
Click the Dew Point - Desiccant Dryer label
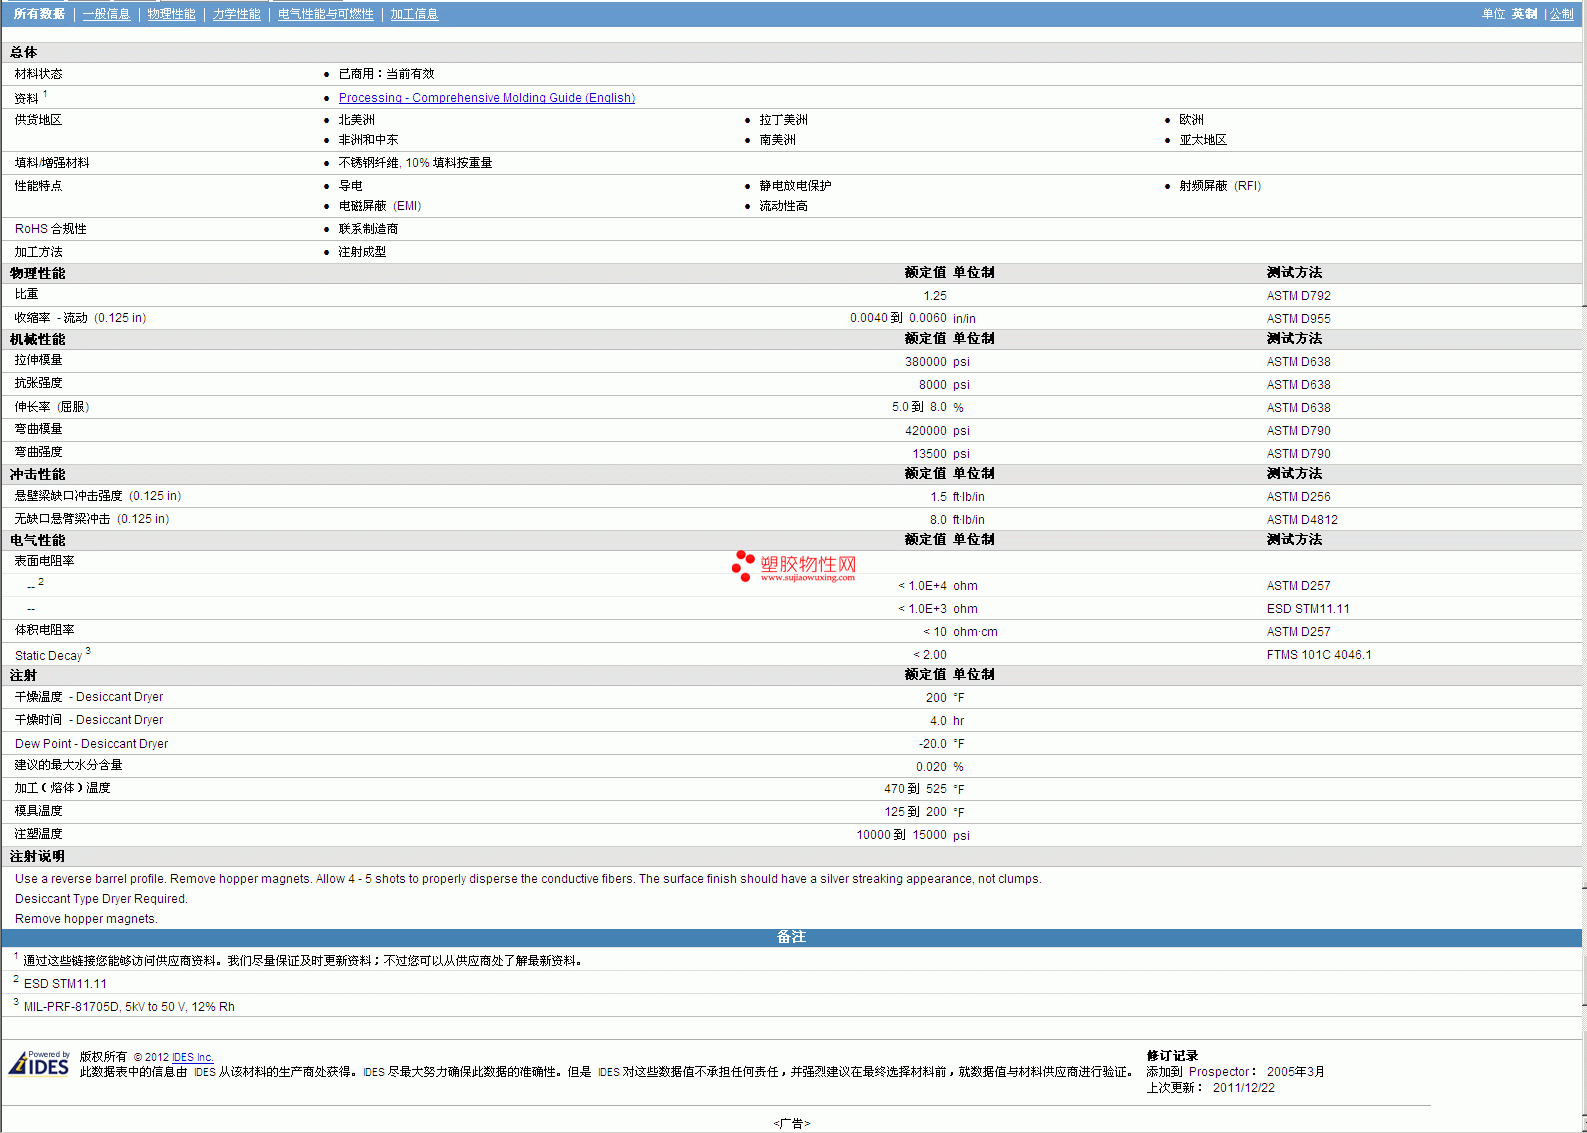(91, 744)
